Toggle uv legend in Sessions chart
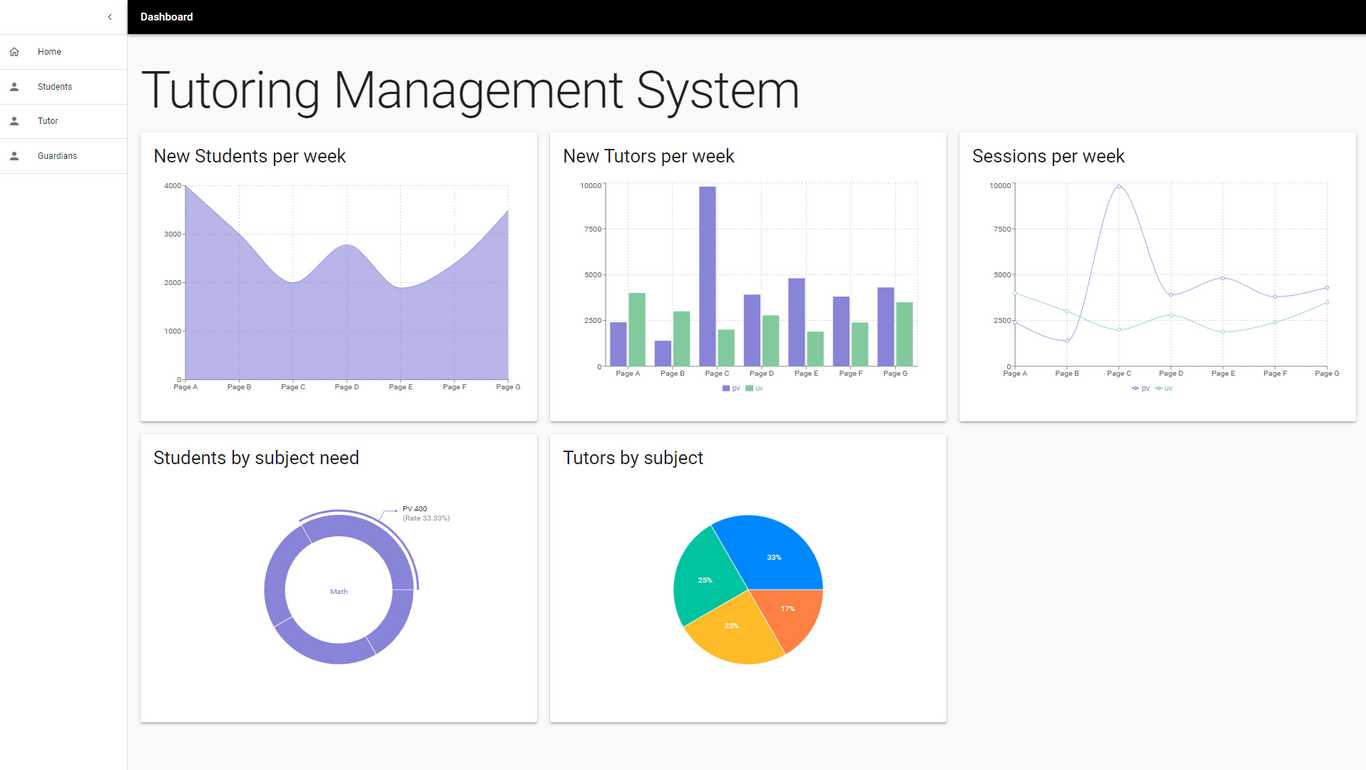Image resolution: width=1366 pixels, height=770 pixels. click(1164, 388)
